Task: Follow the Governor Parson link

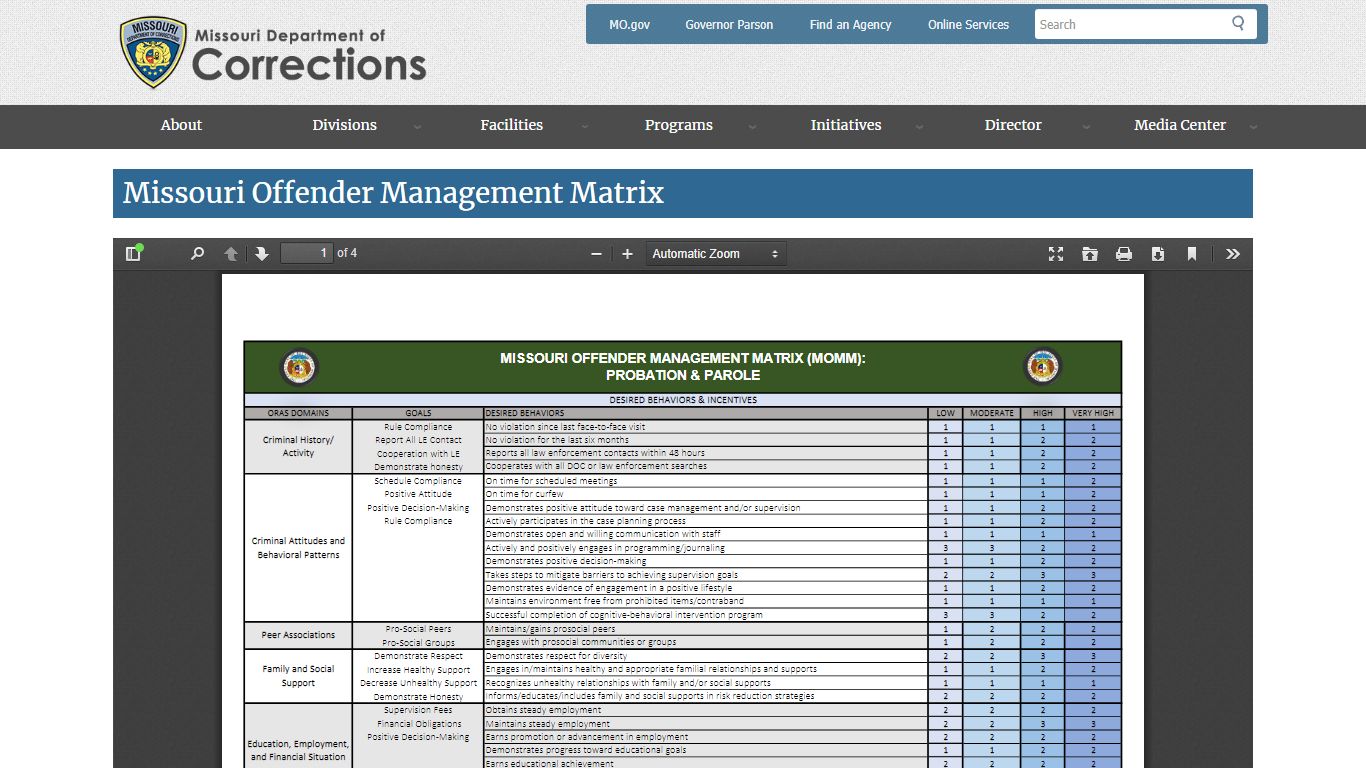Action: 729,24
